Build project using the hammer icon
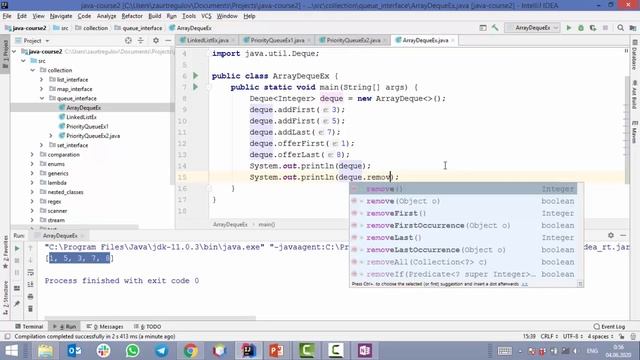 pos(495,28)
